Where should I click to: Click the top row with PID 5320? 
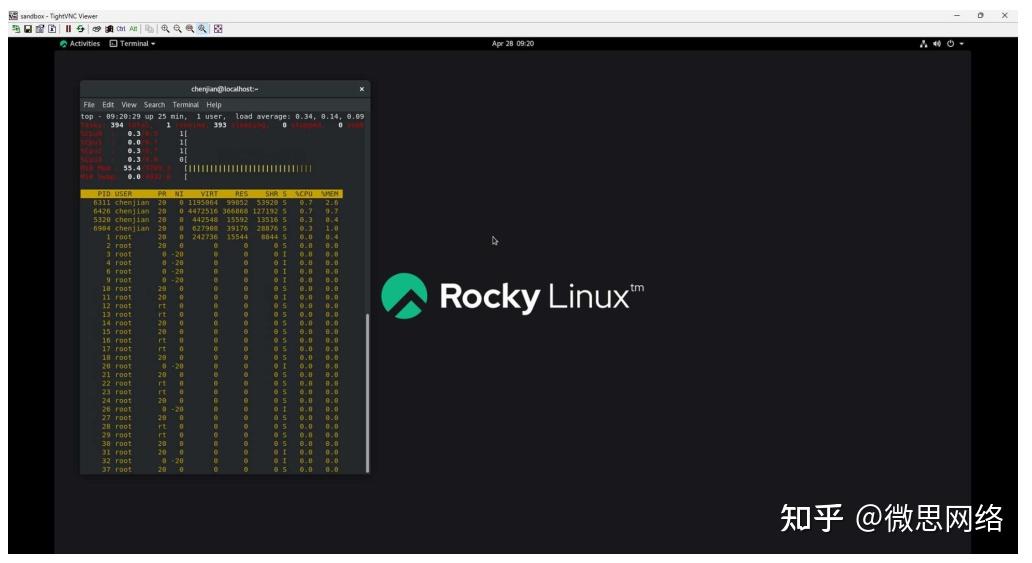pyautogui.click(x=211, y=220)
